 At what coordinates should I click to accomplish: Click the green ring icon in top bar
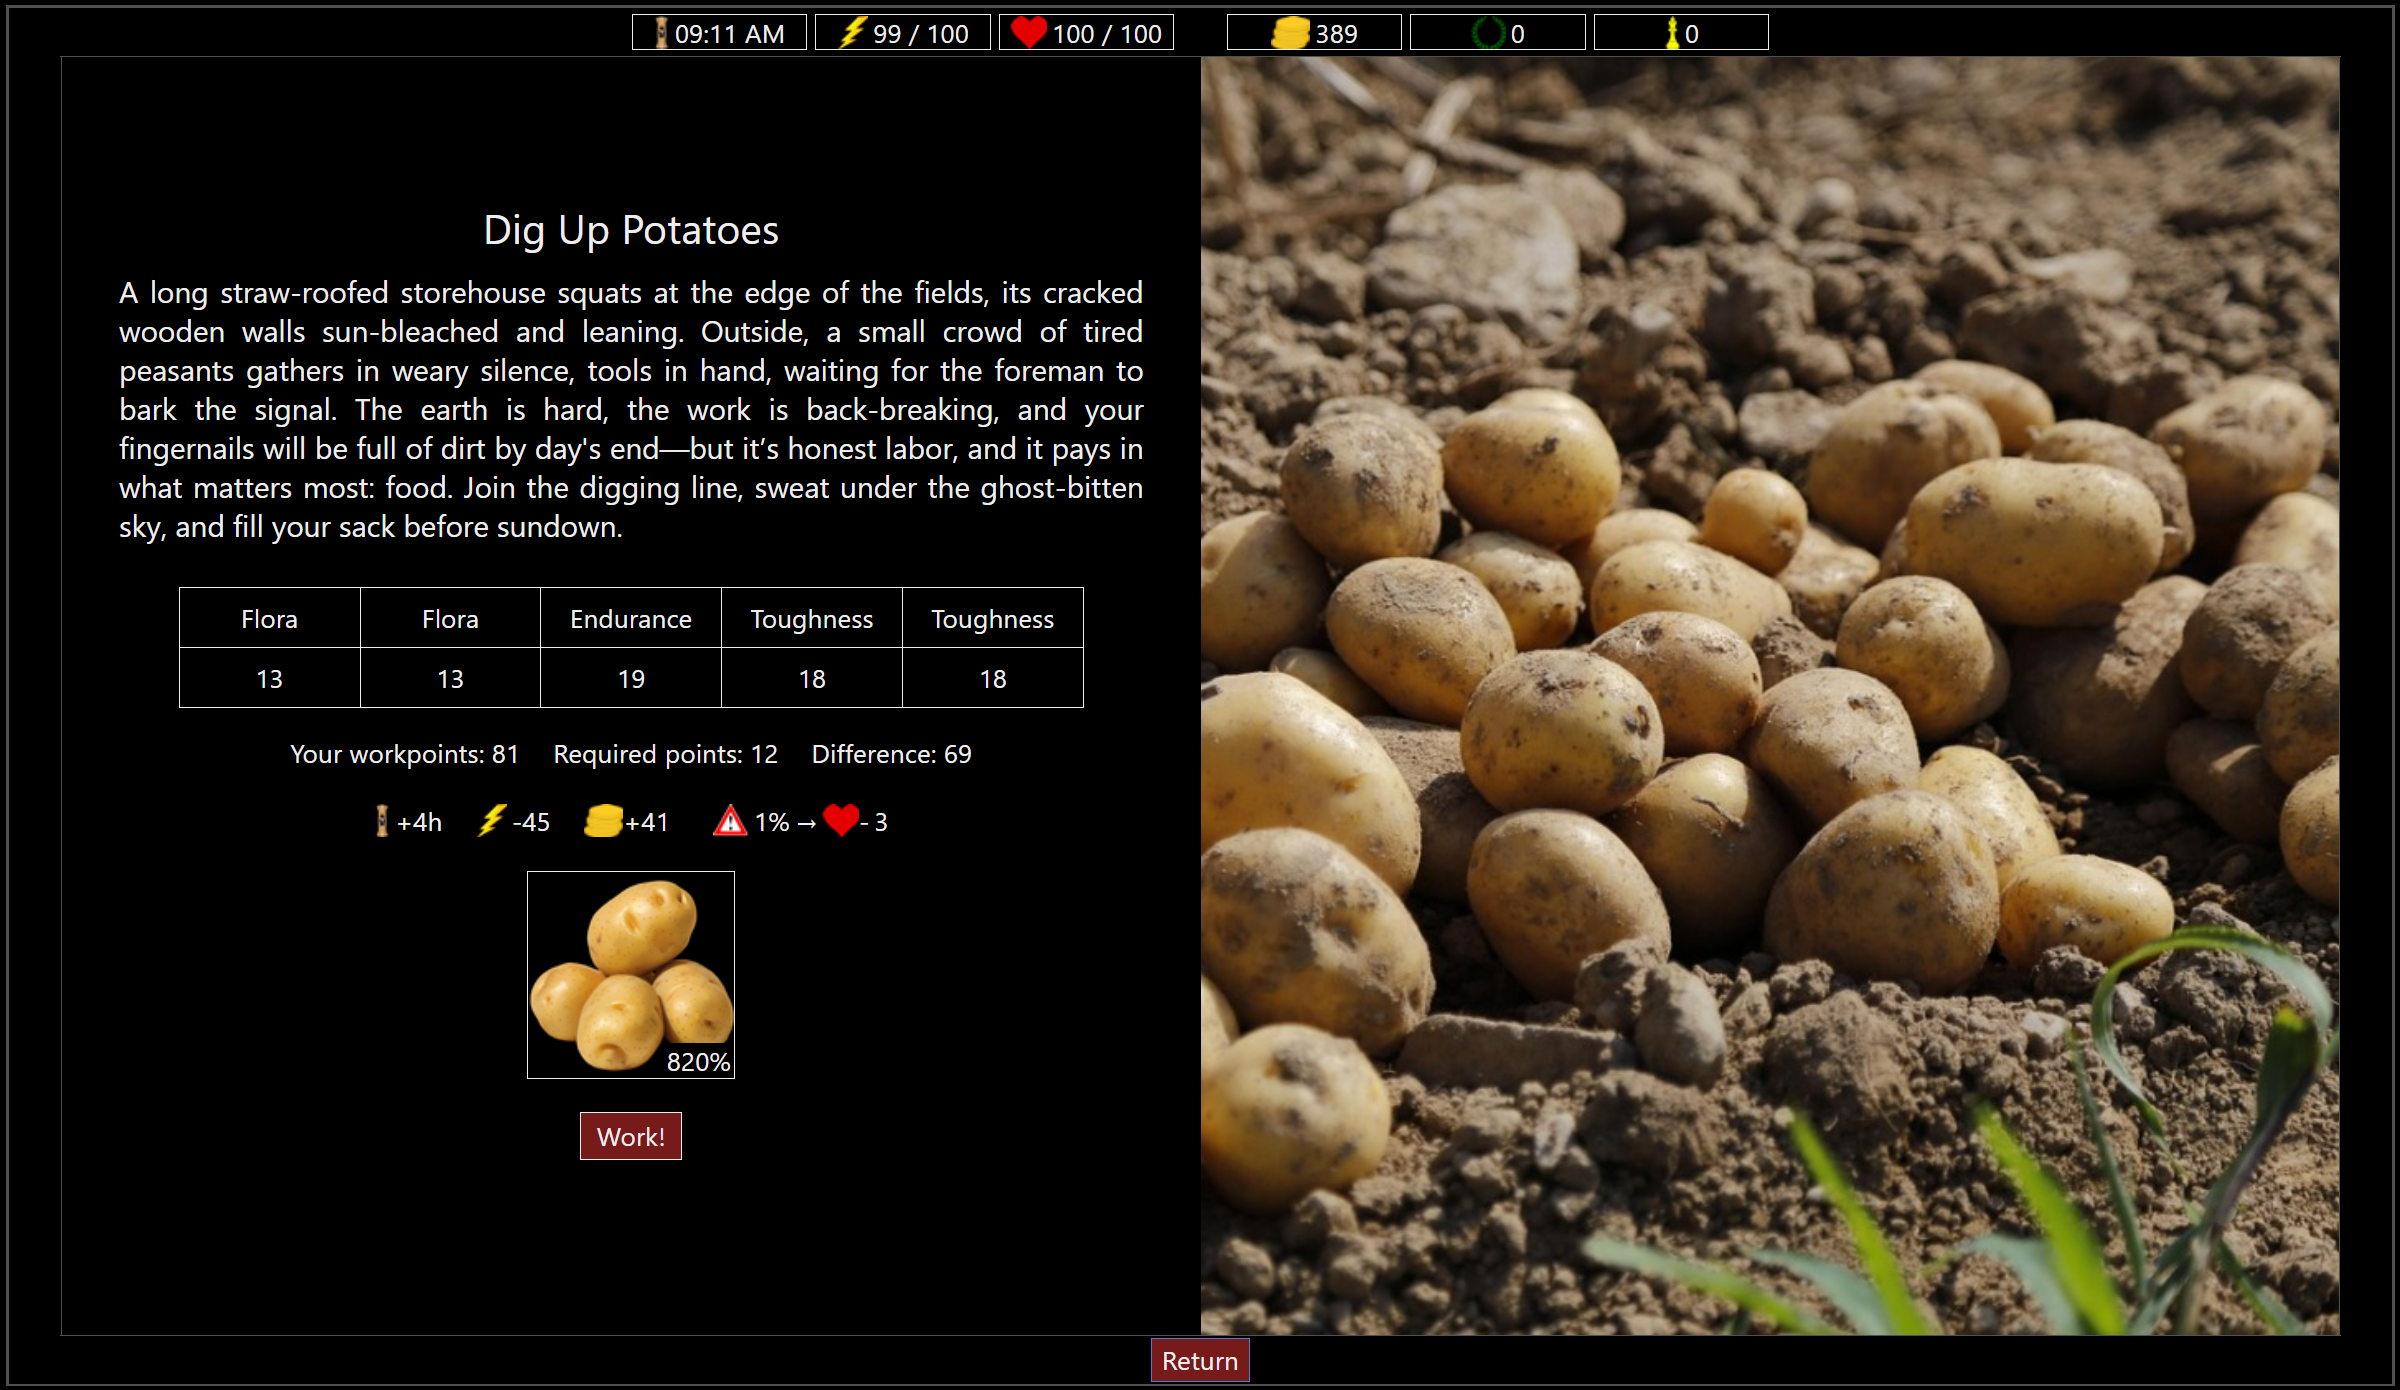point(1489,33)
